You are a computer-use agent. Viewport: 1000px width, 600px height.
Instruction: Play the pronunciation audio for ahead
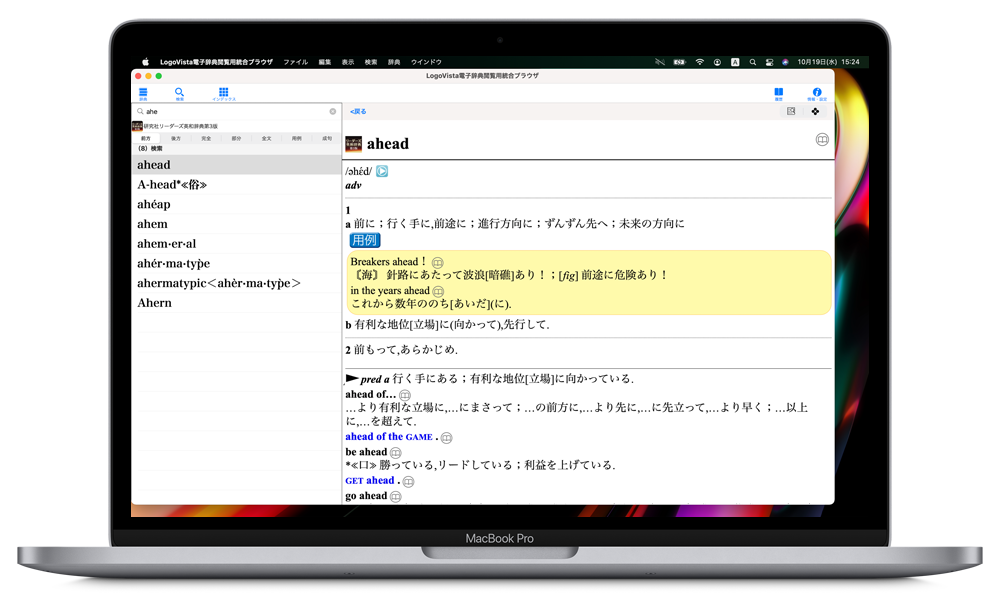point(382,171)
